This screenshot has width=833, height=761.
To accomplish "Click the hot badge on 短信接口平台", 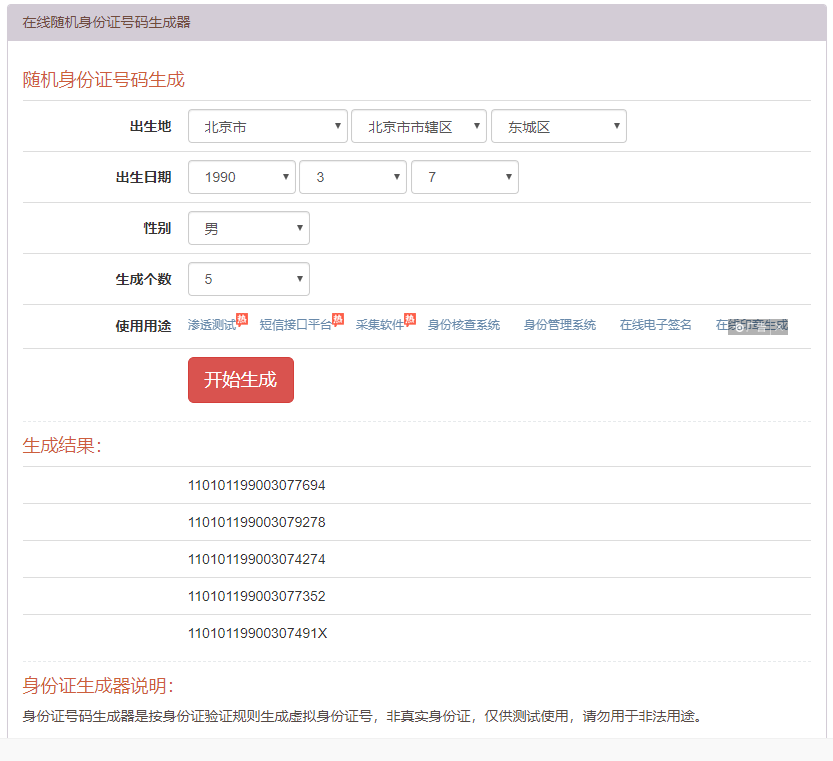I will pyautogui.click(x=338, y=319).
